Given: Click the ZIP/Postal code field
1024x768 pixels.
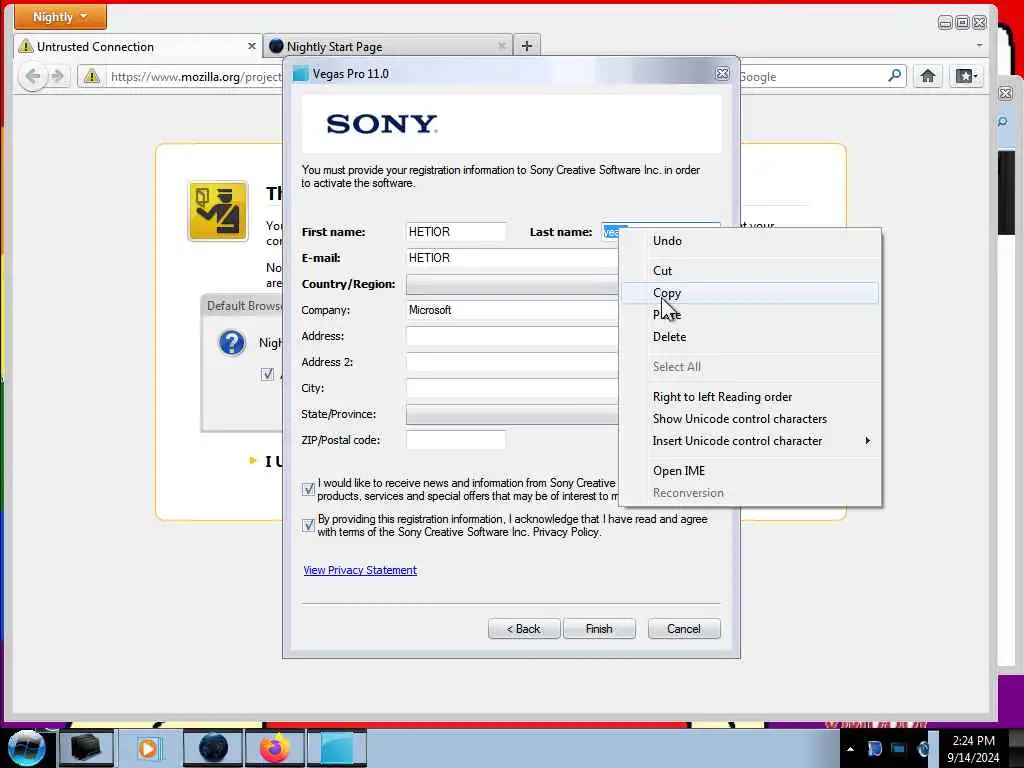Looking at the screenshot, I should 456,440.
